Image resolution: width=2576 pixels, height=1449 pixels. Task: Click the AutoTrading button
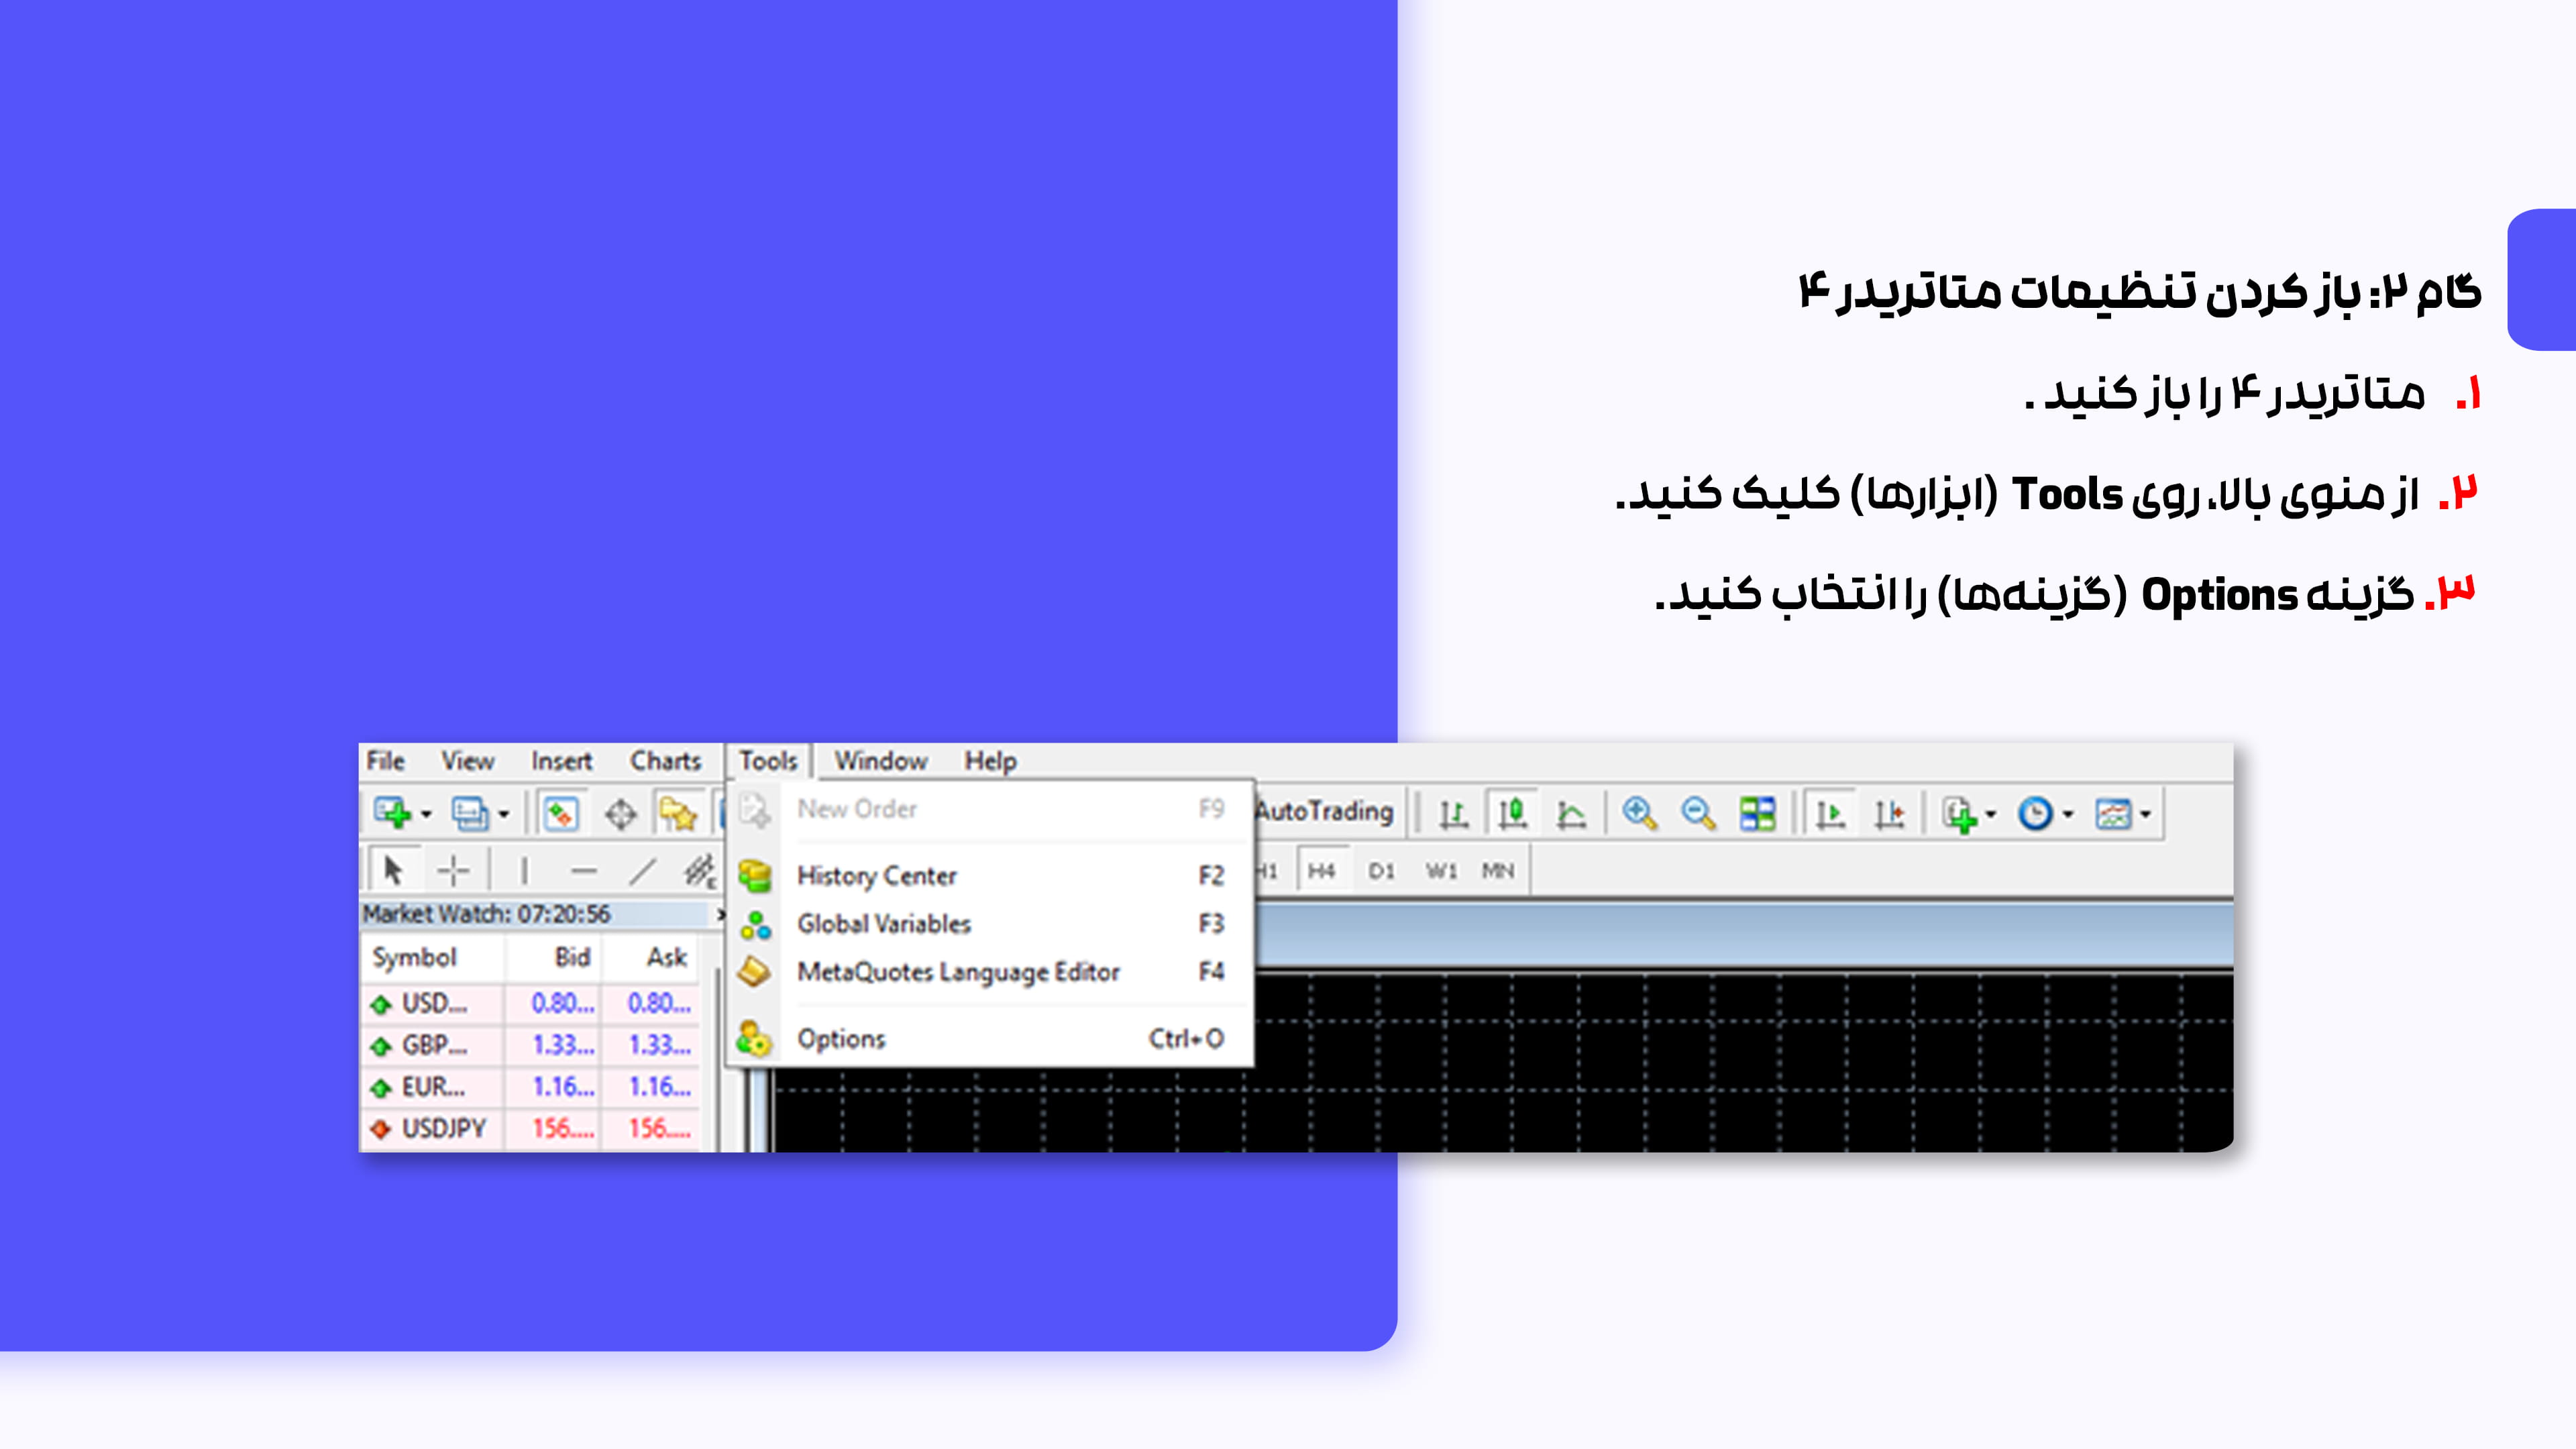point(1324,811)
